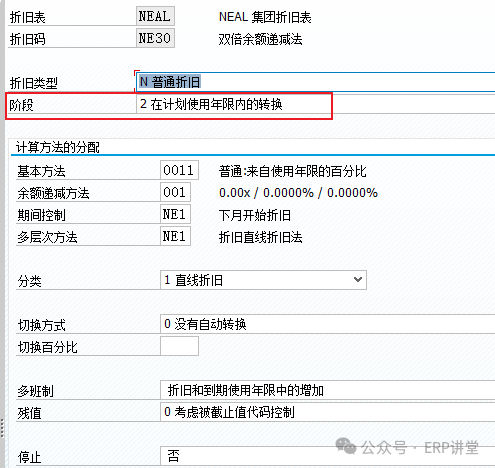The image size is (495, 468).
Task: Click the 折旧表 NEAL field
Action: click(x=155, y=16)
